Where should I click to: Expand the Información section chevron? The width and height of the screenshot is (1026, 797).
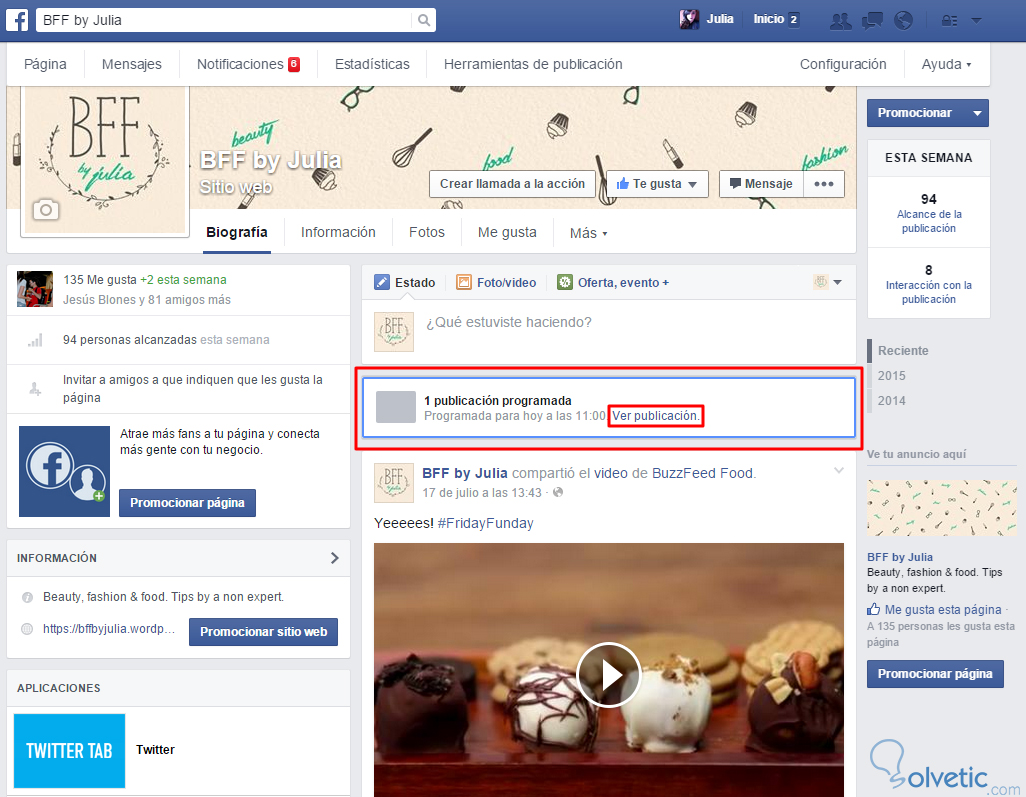click(x=334, y=558)
